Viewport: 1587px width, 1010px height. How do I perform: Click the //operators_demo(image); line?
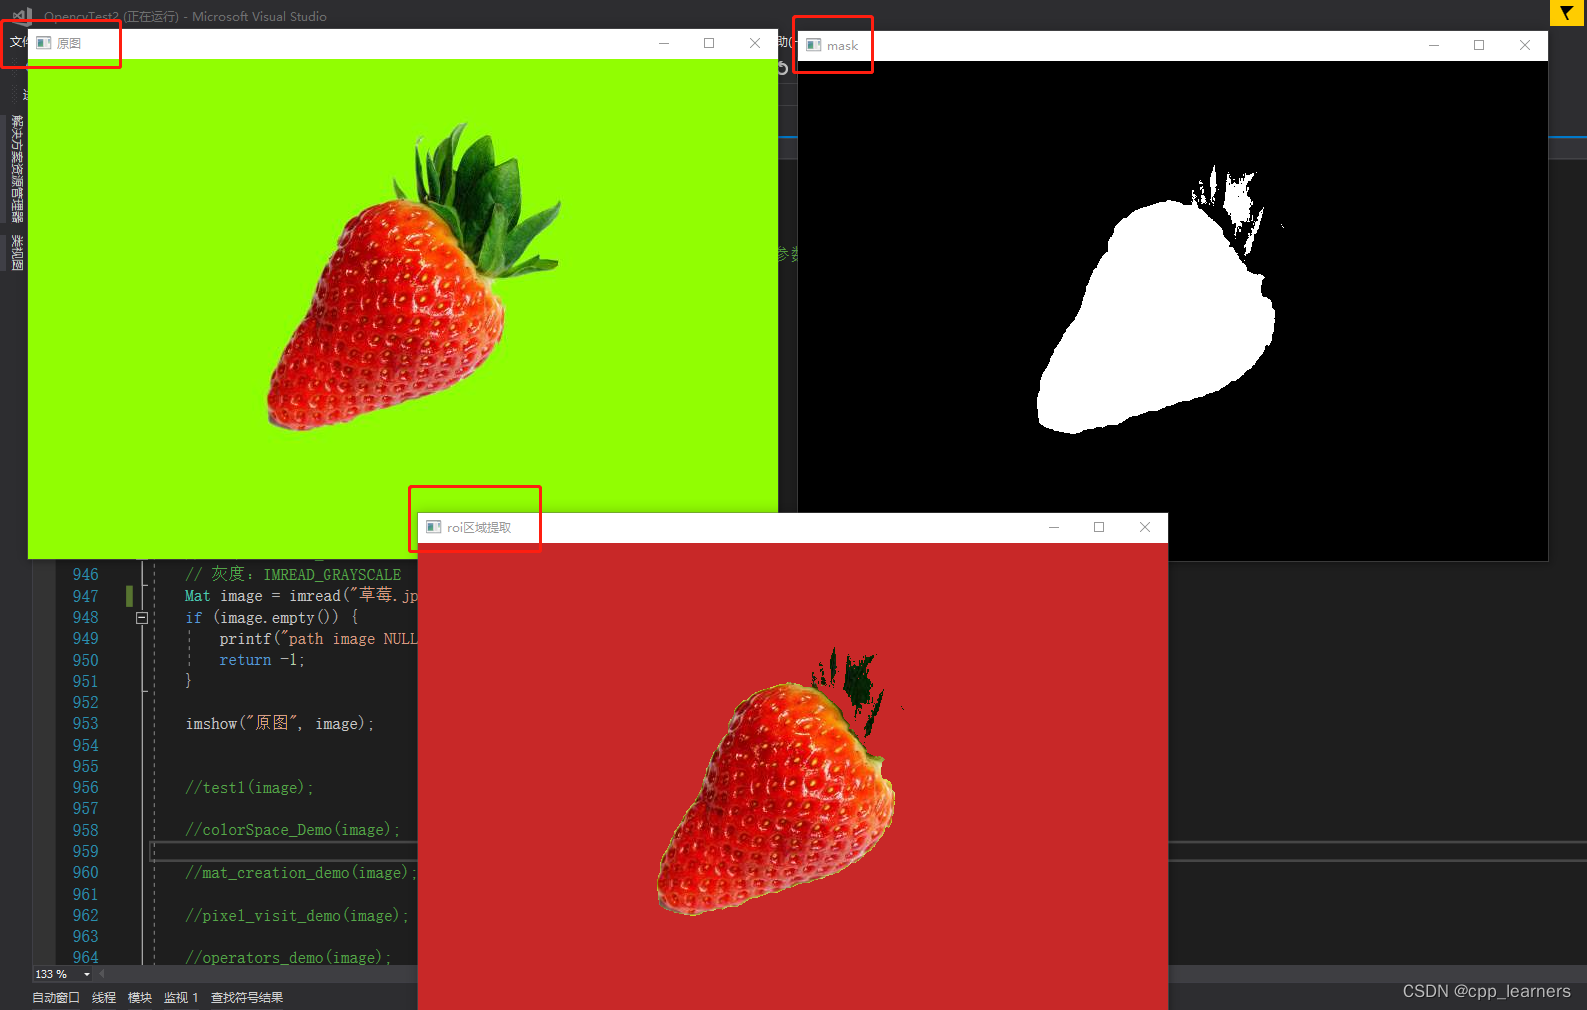[x=288, y=957]
